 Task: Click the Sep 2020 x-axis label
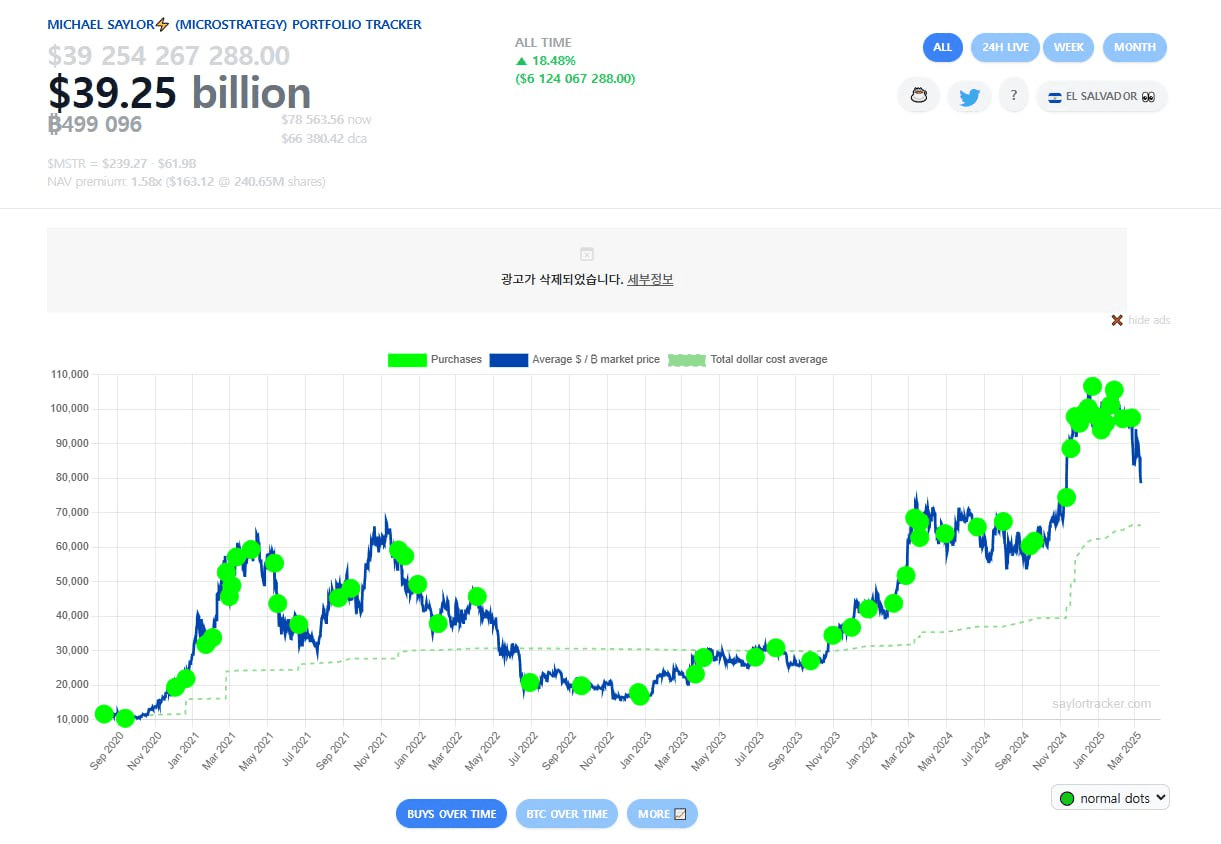[x=107, y=751]
